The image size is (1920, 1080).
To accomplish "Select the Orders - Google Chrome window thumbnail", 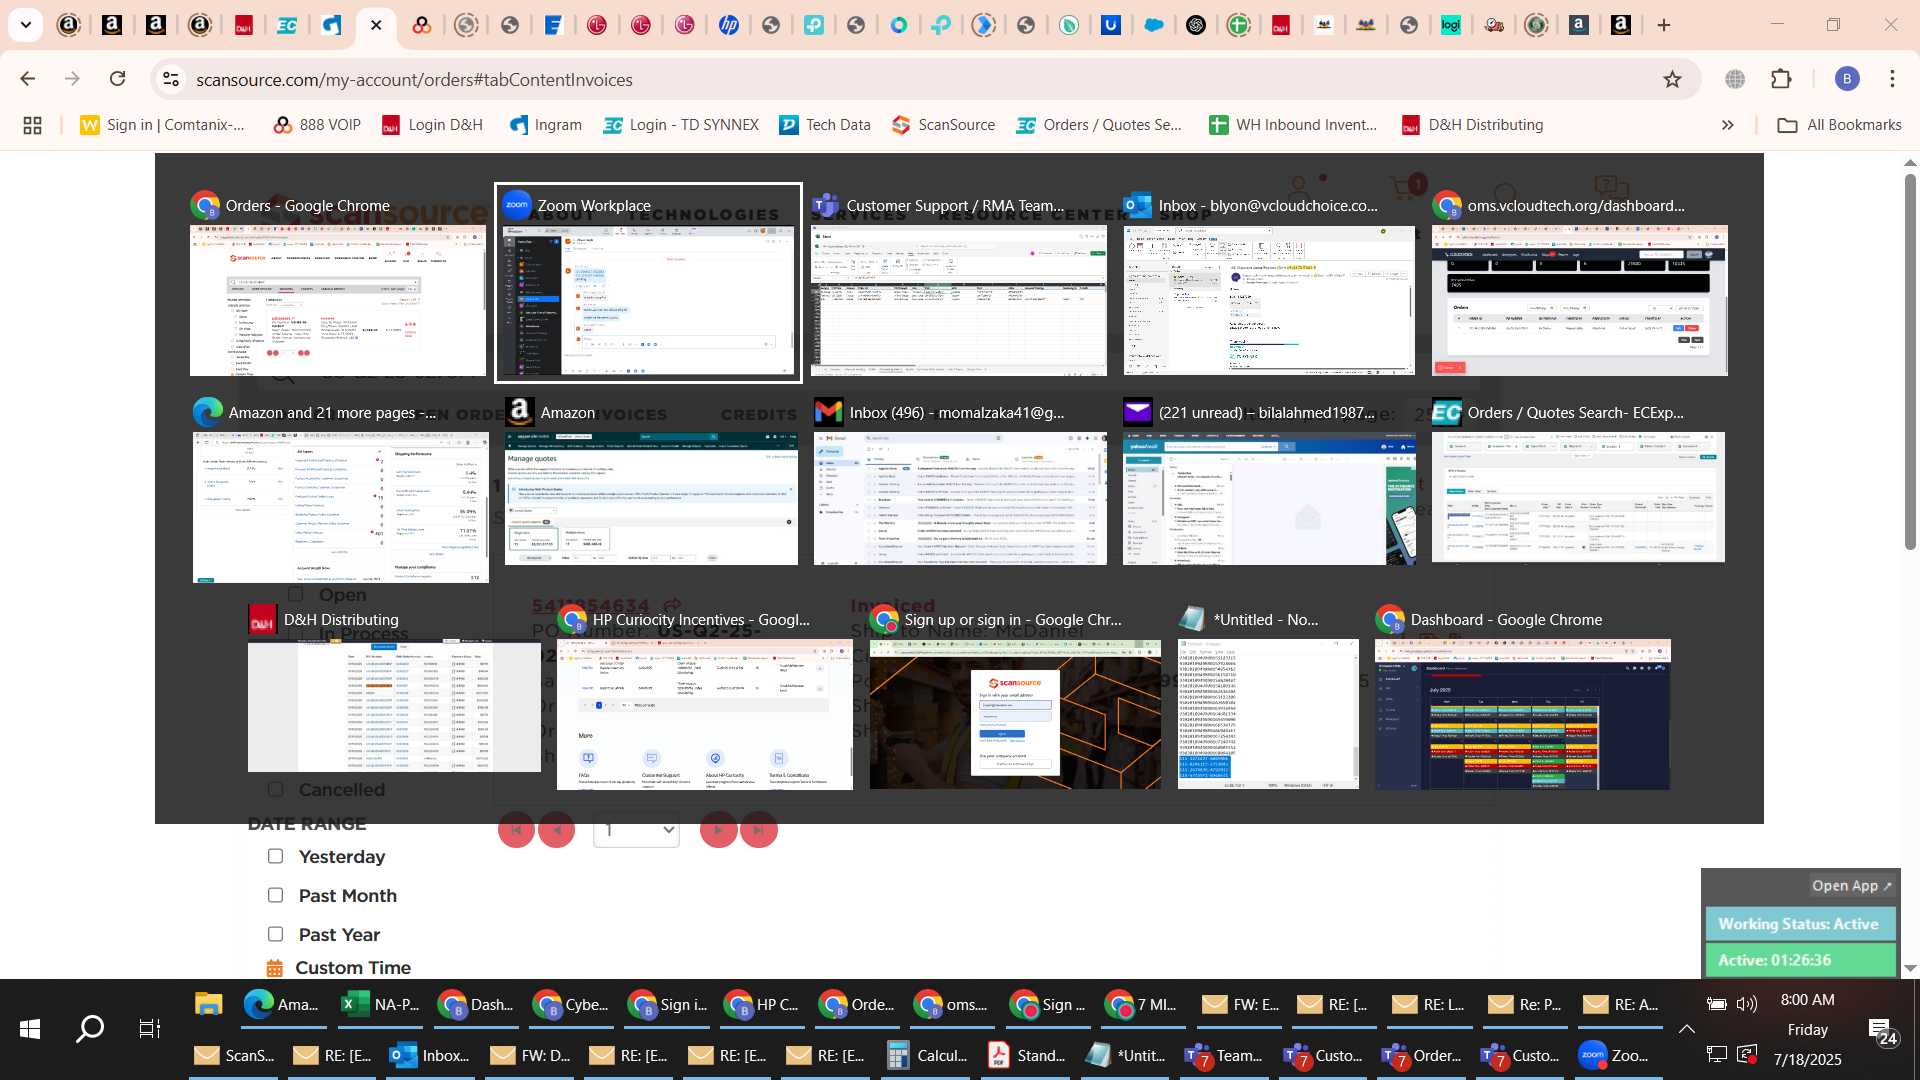I will (338, 283).
